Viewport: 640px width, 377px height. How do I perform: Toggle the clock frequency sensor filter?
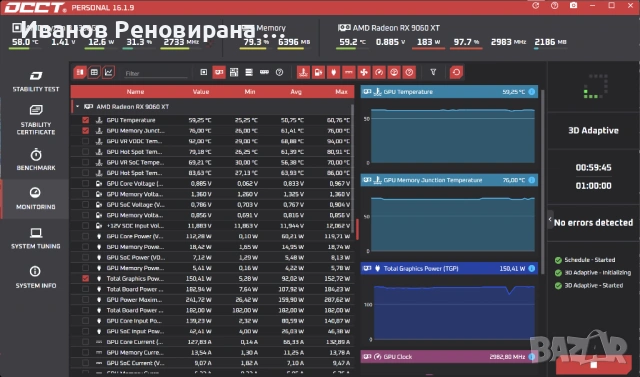[379, 73]
